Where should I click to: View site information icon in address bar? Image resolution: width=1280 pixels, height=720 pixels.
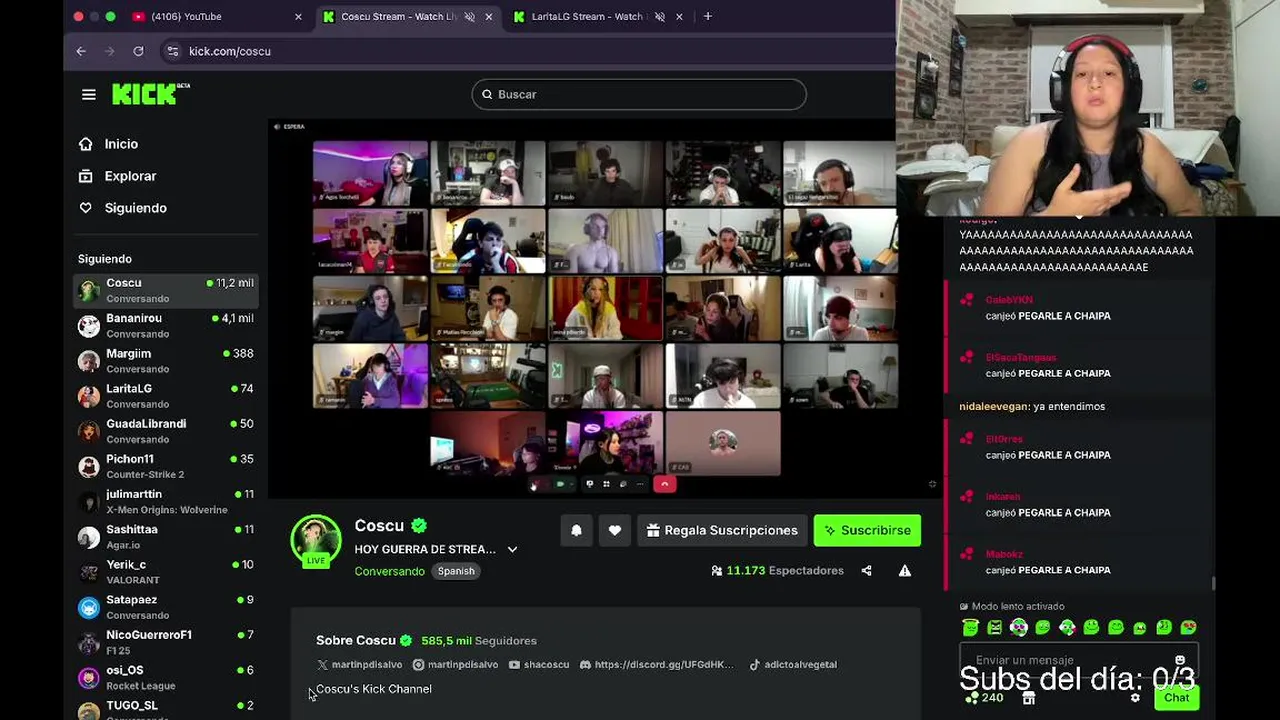point(173,51)
